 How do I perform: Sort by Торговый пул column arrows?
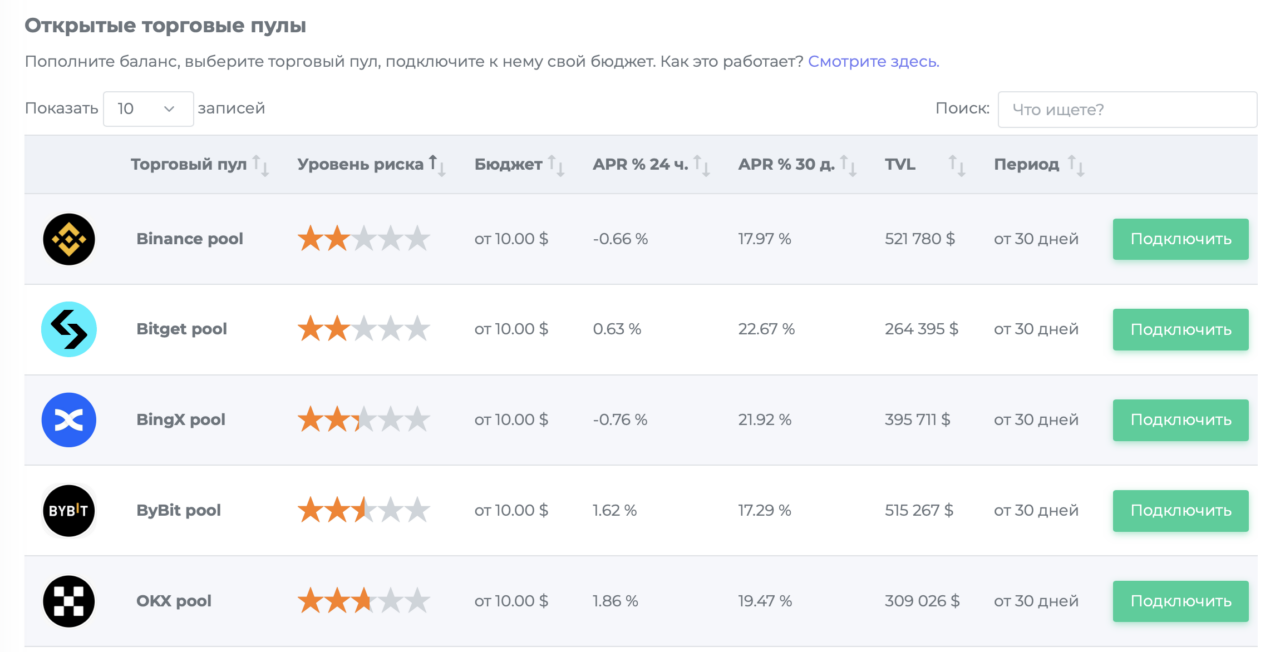pos(261,165)
